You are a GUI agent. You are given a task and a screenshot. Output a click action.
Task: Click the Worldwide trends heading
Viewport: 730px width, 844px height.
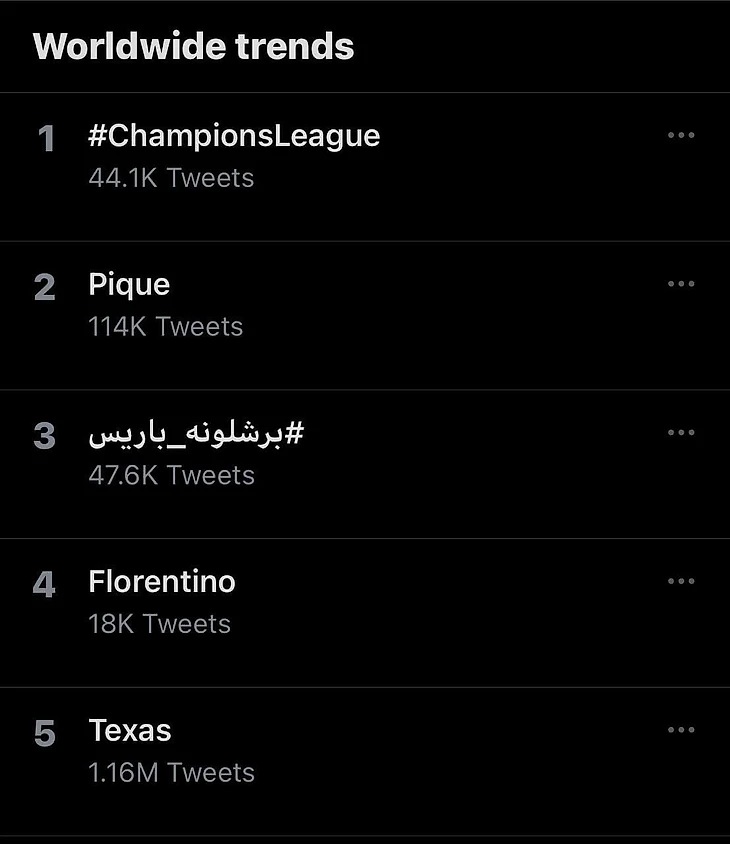pyautogui.click(x=194, y=47)
